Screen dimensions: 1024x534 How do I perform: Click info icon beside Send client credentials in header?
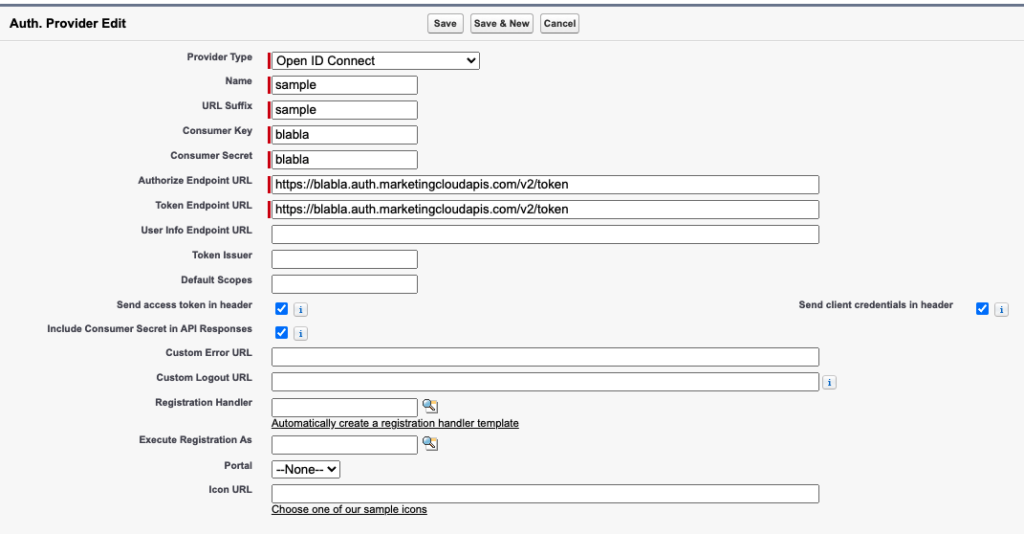(x=1001, y=310)
